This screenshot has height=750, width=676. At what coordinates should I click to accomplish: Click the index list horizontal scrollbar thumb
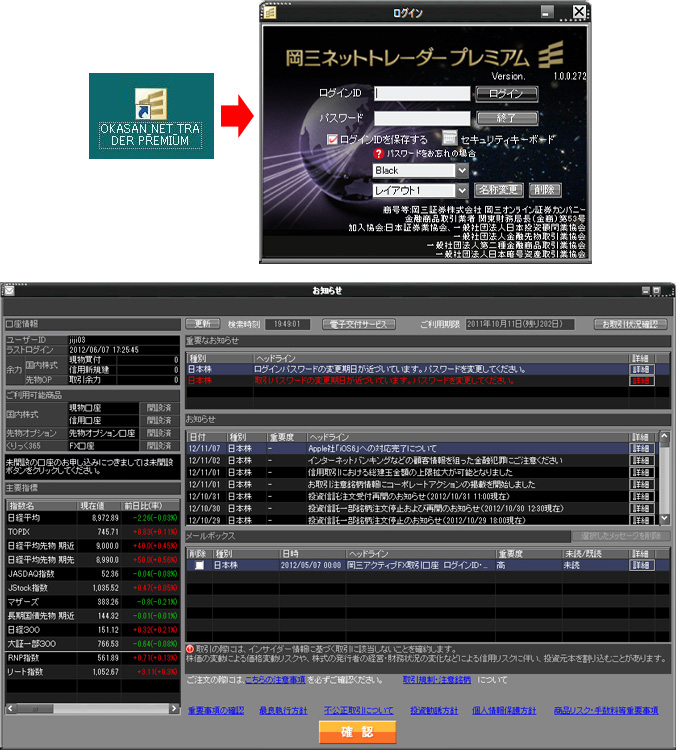[x=34, y=708]
